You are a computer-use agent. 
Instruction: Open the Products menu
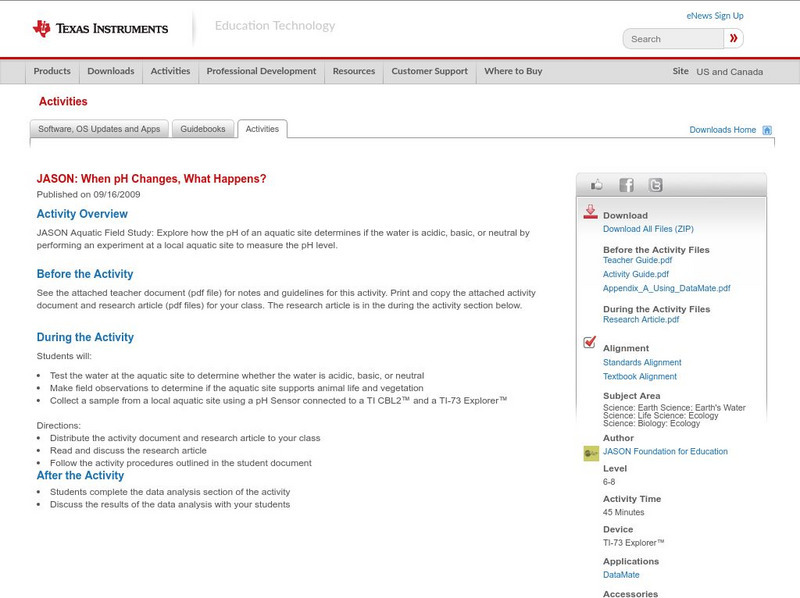pyautogui.click(x=52, y=71)
